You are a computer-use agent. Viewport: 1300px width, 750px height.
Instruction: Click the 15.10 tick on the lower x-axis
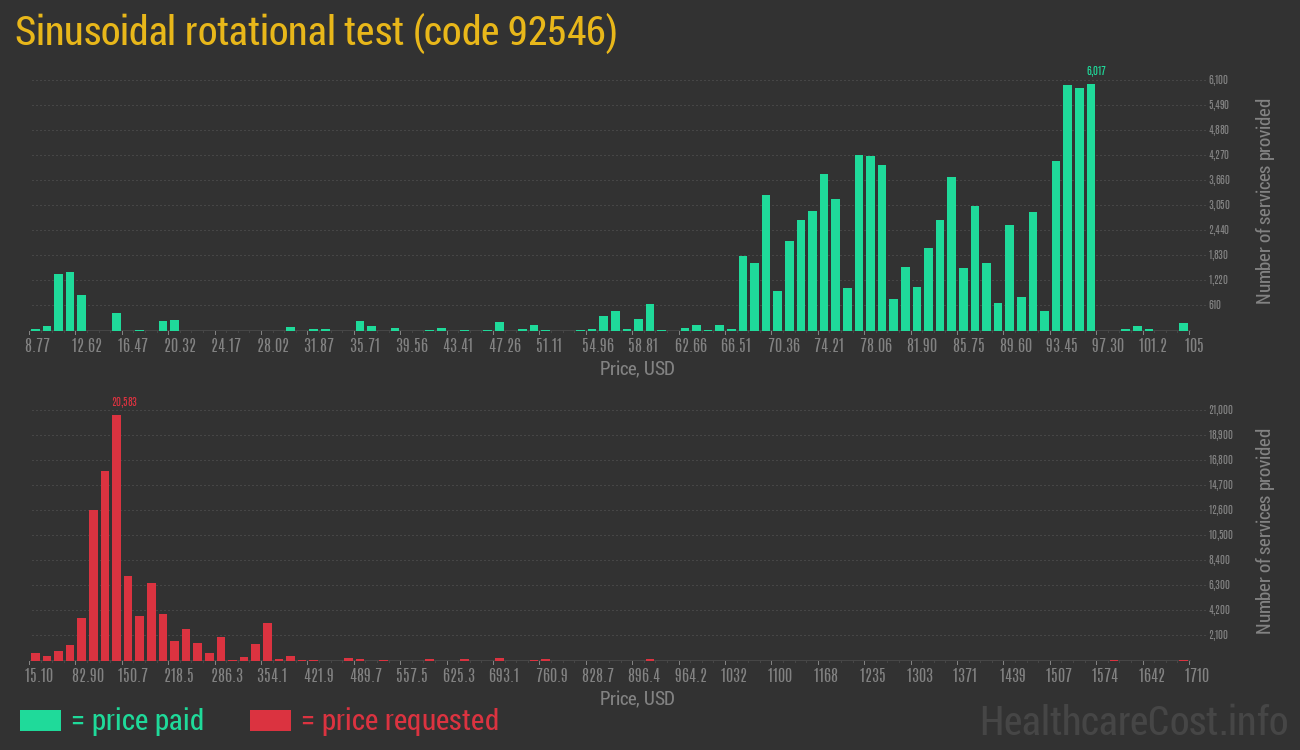tap(39, 676)
